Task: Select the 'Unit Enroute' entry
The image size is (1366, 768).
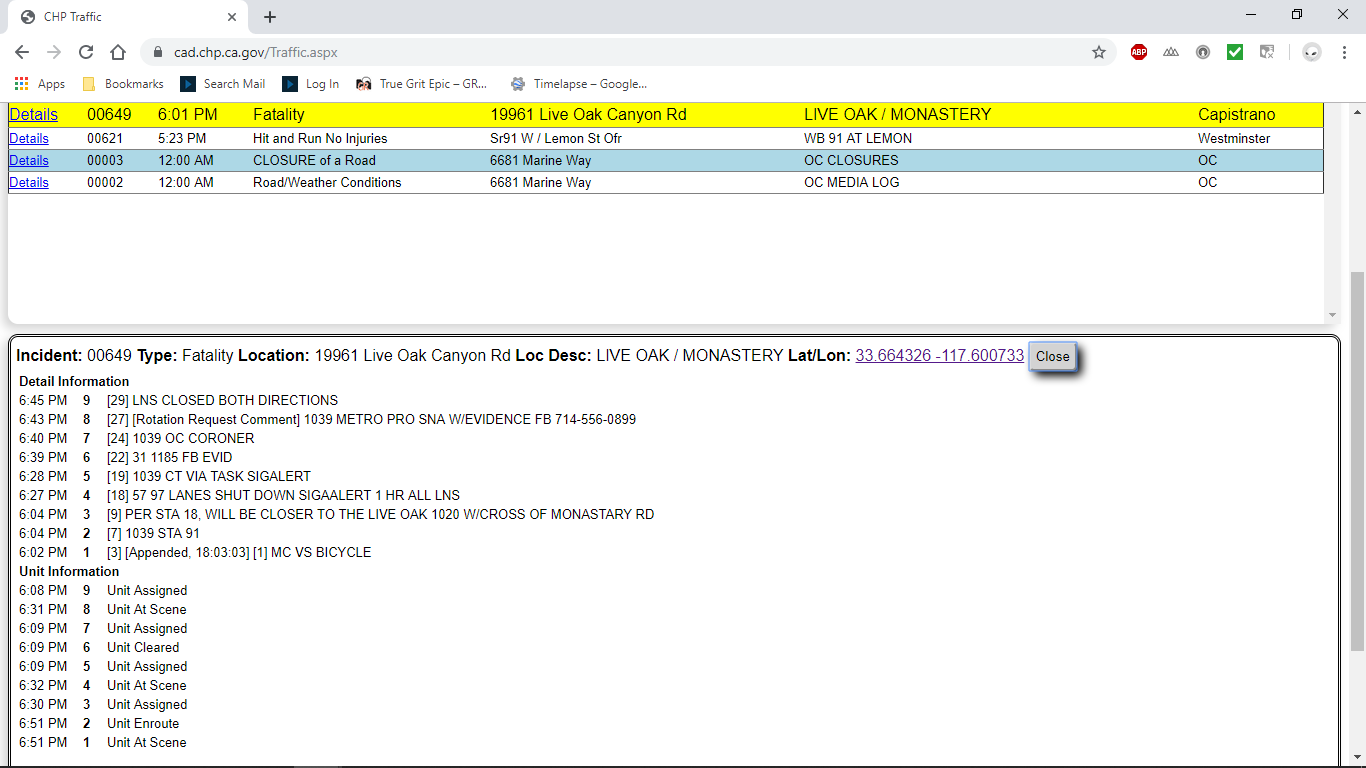Action: tap(143, 723)
